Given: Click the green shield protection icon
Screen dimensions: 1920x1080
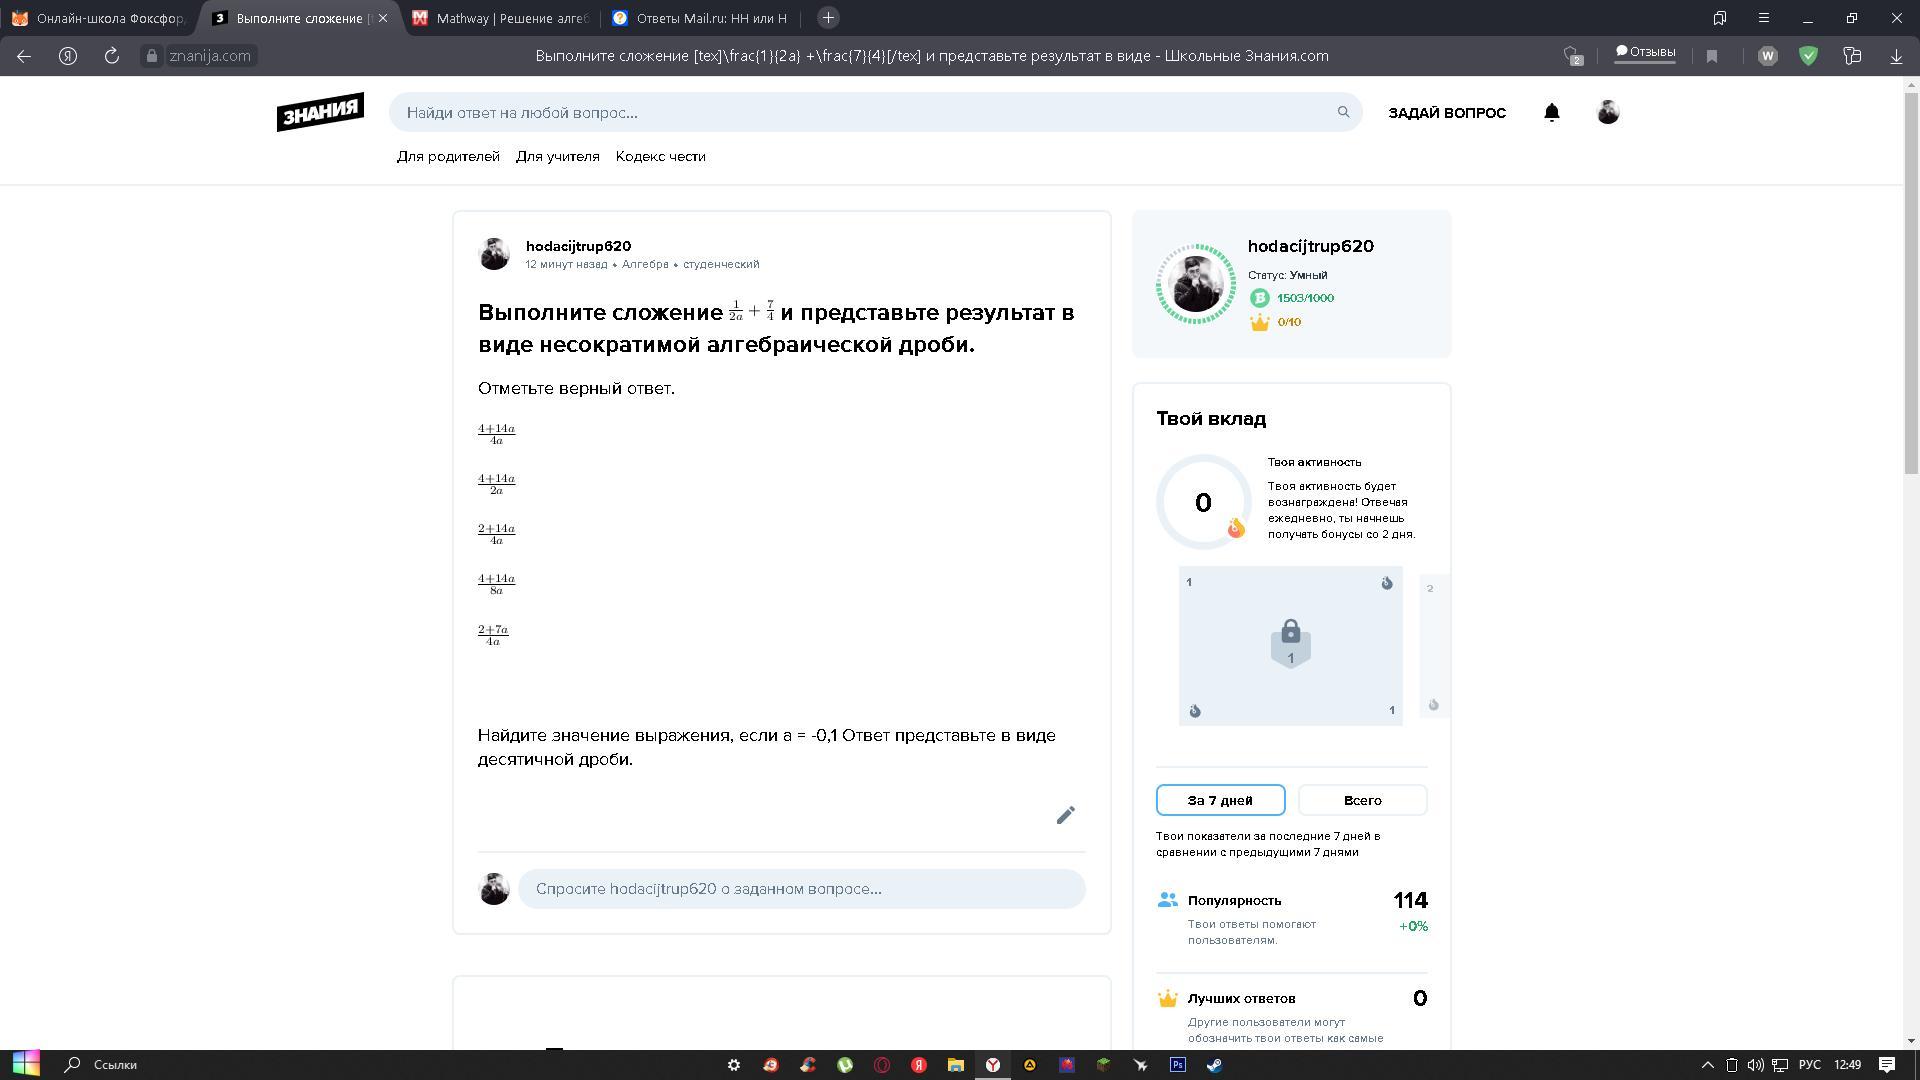Looking at the screenshot, I should tap(1808, 56).
